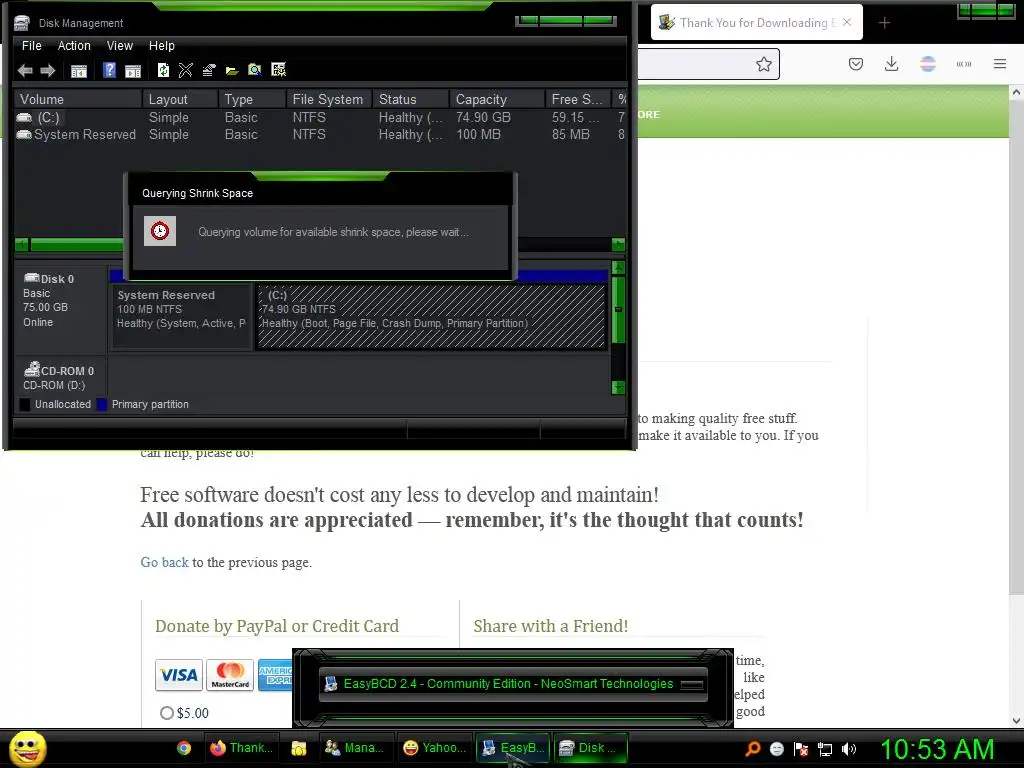The width and height of the screenshot is (1024, 768).
Task: Open Help via blue question mark icon
Action: pos(109,70)
